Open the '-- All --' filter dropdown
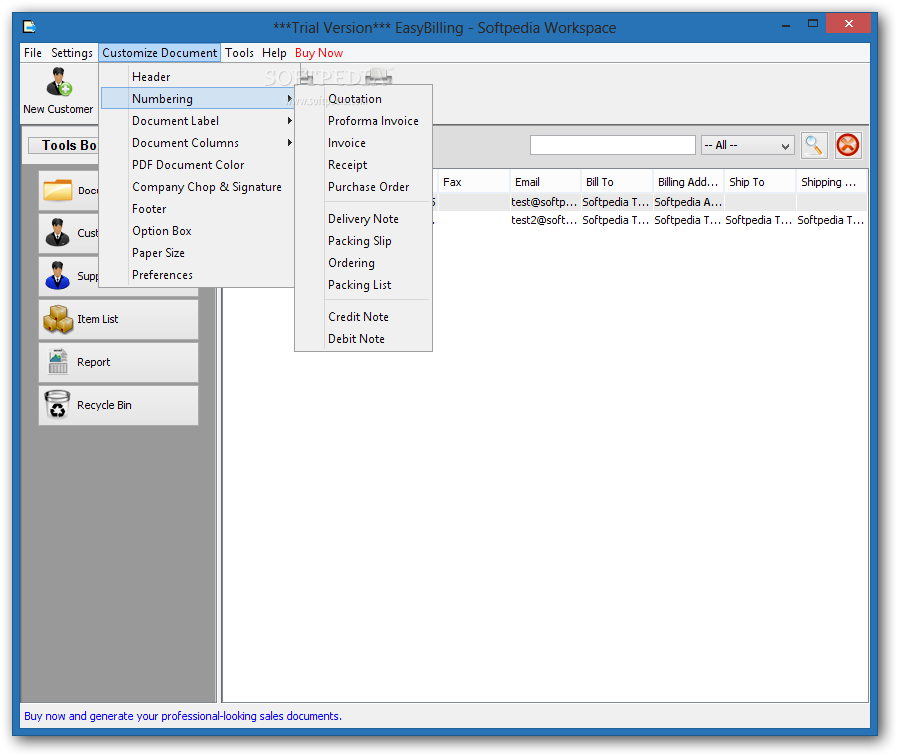 [x=747, y=145]
